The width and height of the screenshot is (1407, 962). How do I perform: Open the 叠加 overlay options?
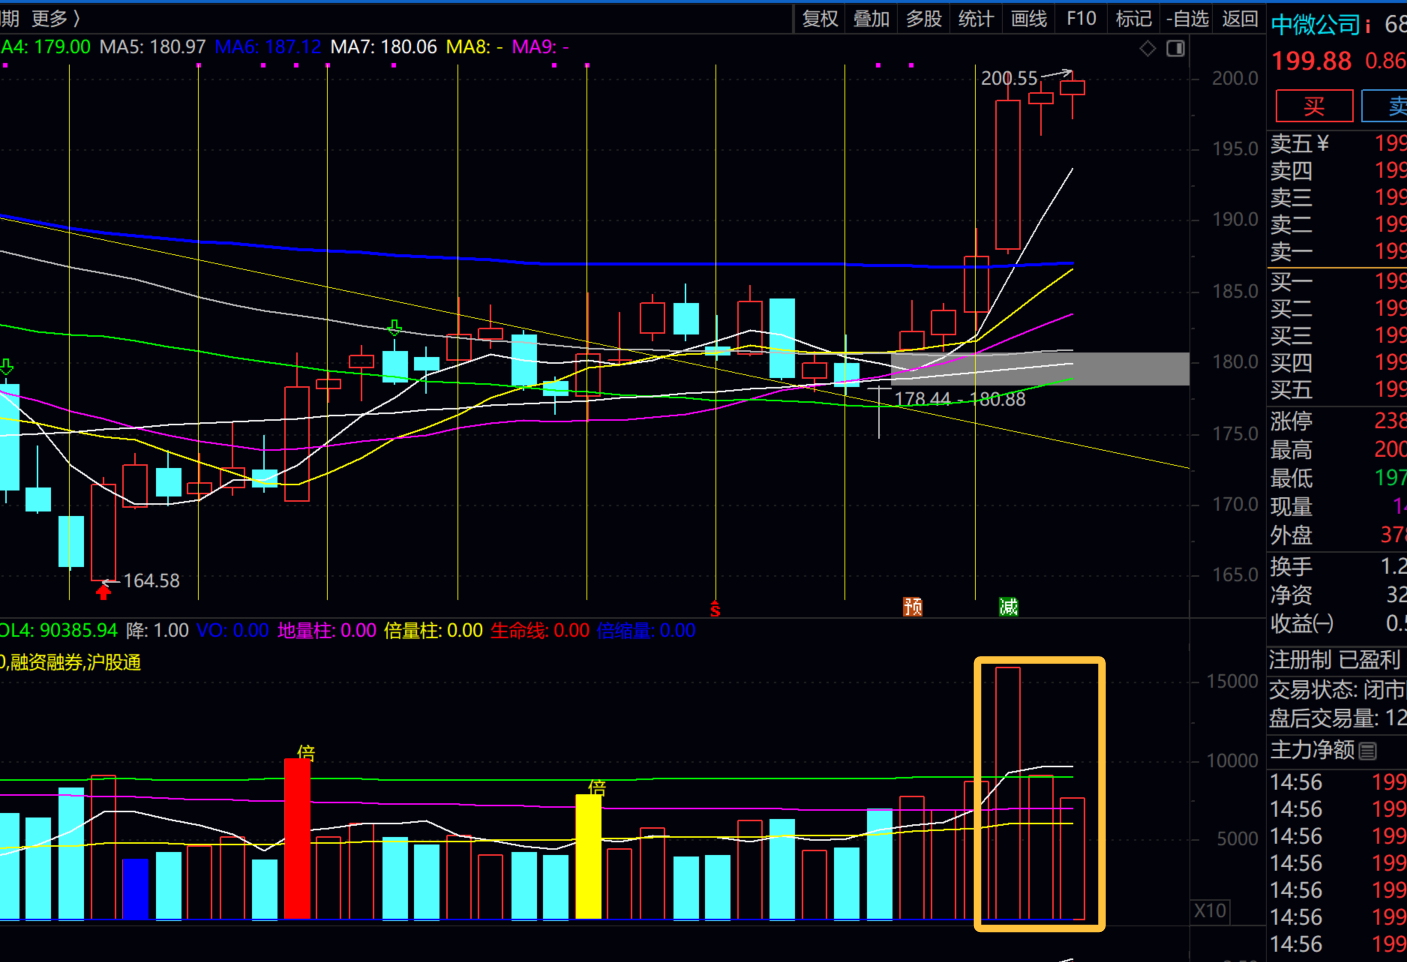coord(871,18)
